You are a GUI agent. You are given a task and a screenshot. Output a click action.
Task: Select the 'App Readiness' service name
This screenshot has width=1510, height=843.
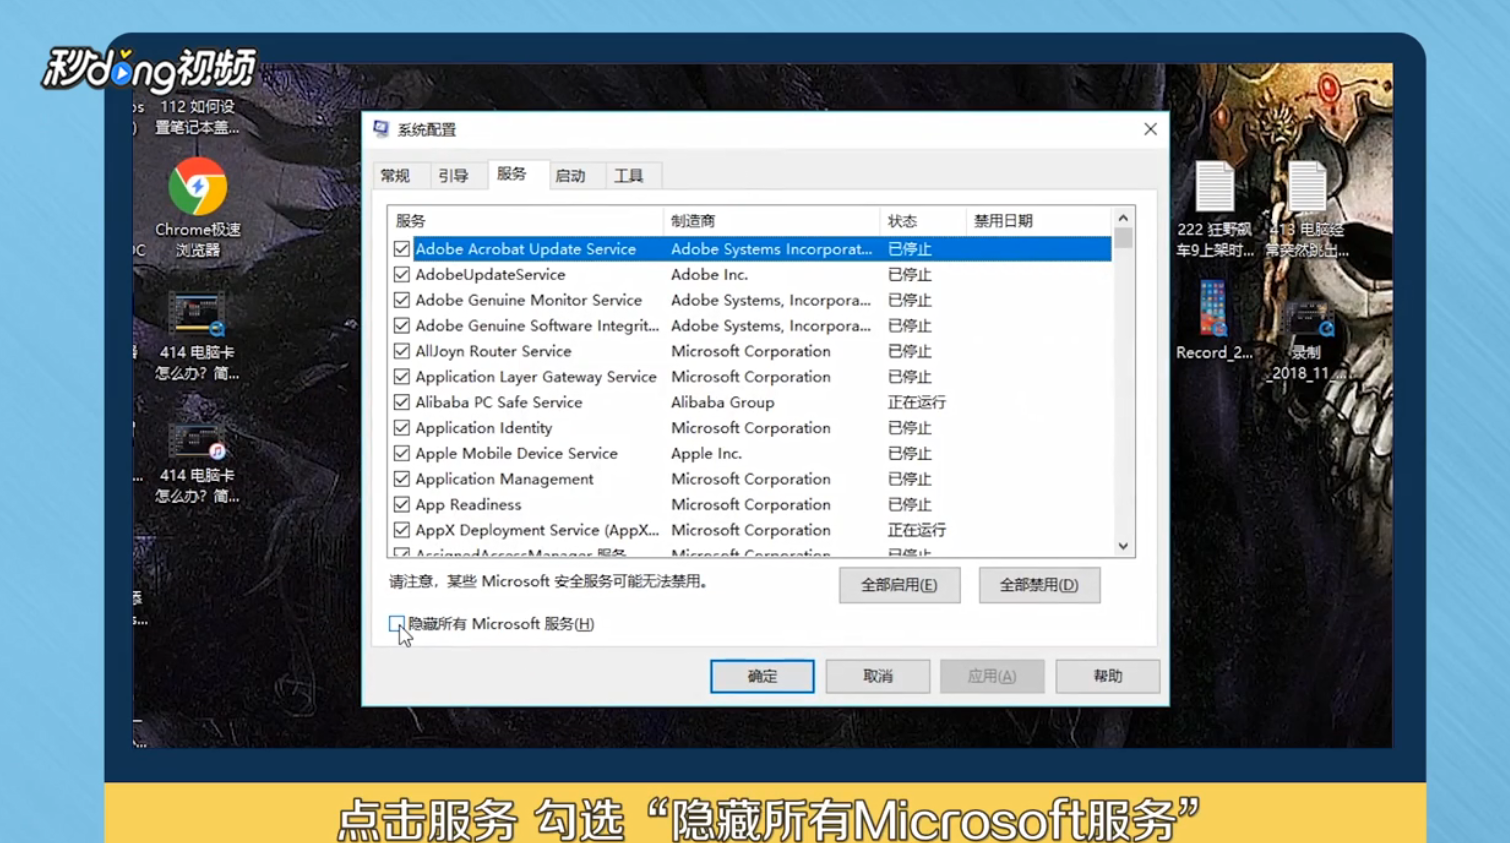(x=468, y=505)
